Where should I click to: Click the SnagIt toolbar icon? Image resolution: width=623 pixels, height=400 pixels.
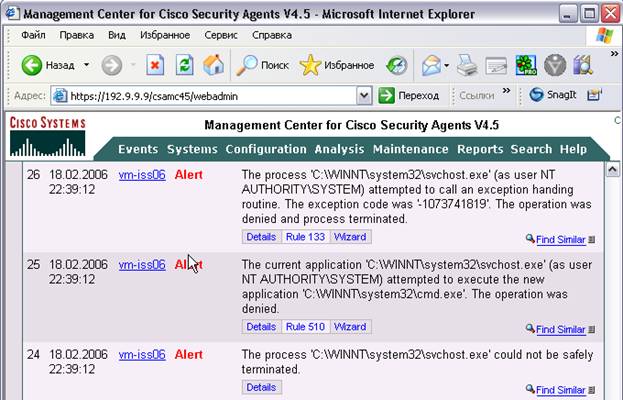[555, 95]
